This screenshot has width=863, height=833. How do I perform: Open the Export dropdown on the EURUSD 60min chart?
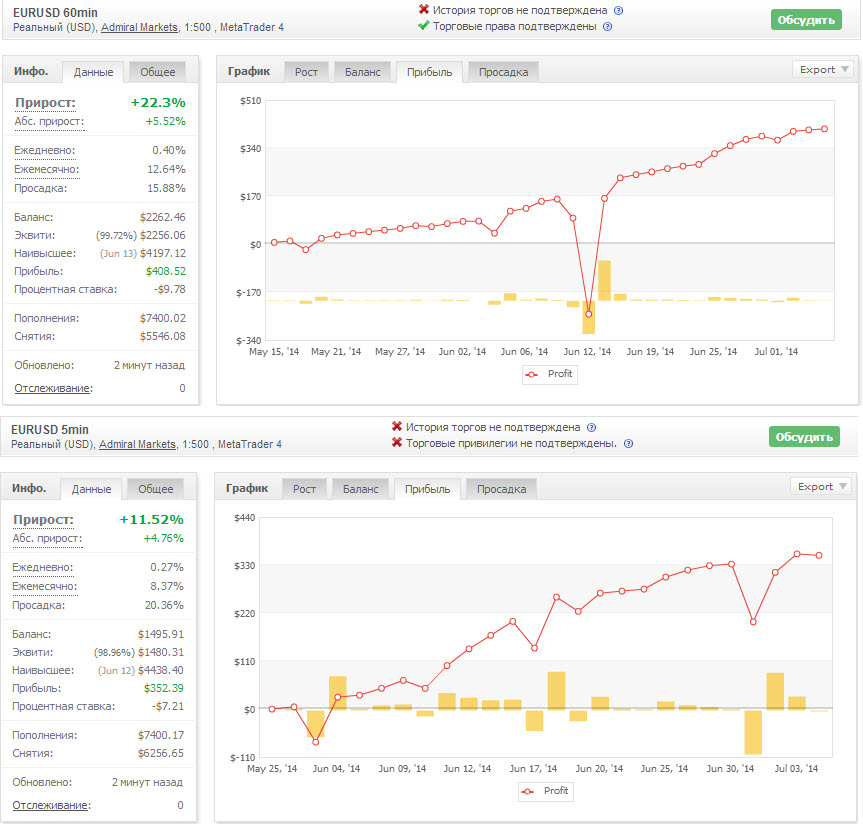coord(823,70)
